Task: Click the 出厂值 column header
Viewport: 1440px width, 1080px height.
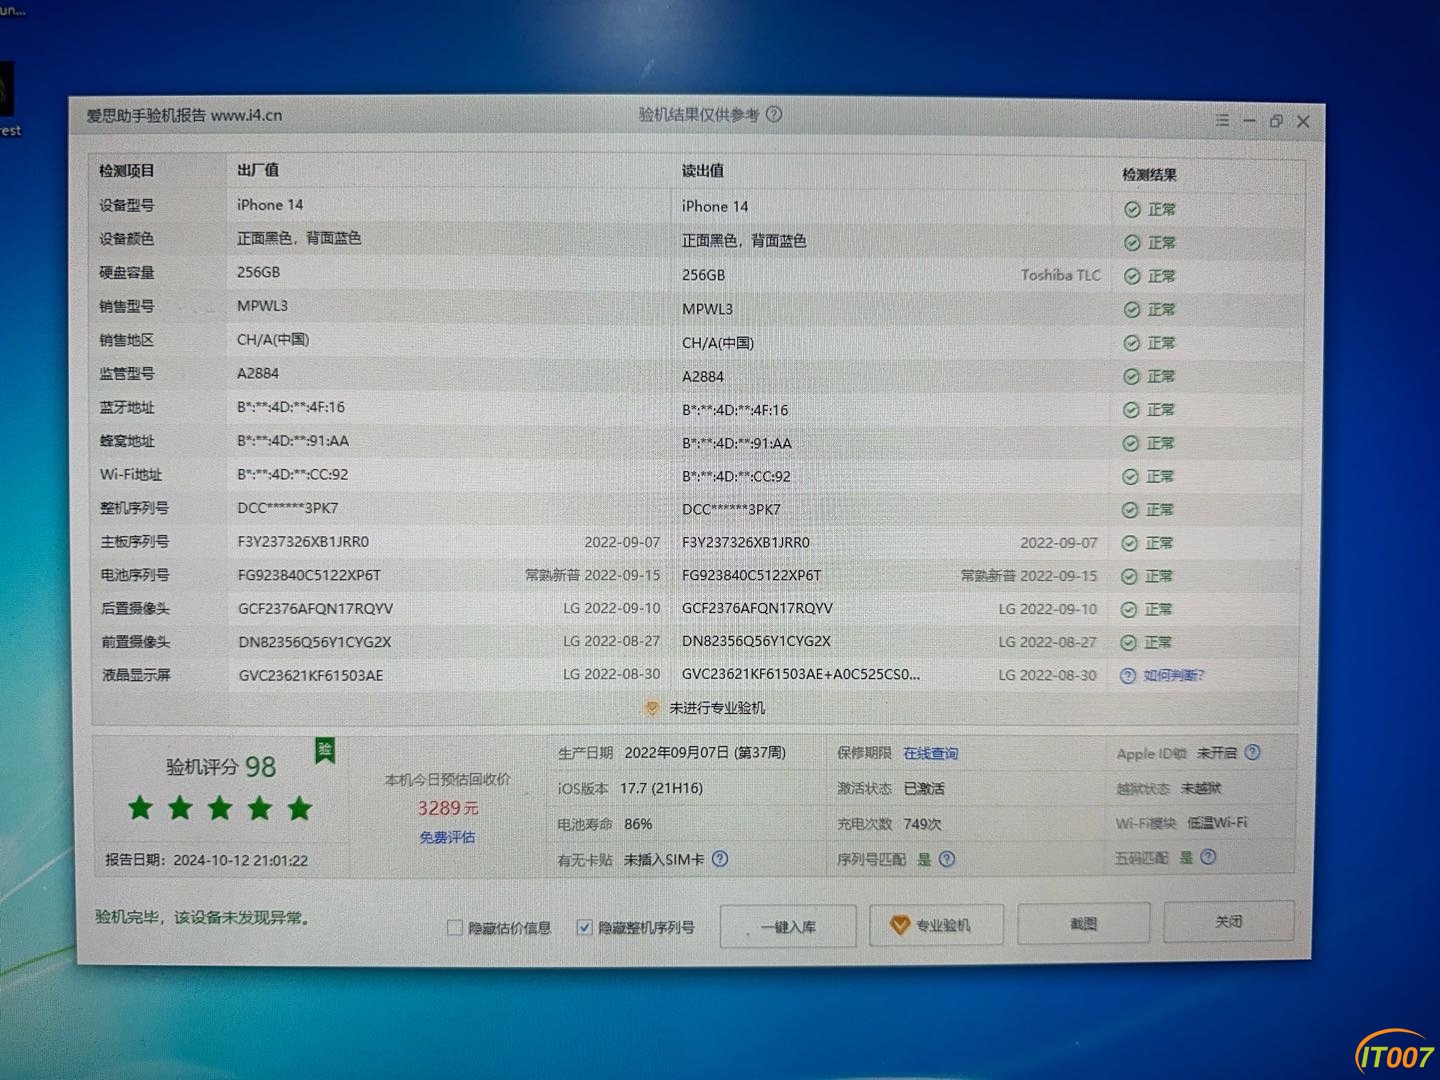Action: pos(258,170)
